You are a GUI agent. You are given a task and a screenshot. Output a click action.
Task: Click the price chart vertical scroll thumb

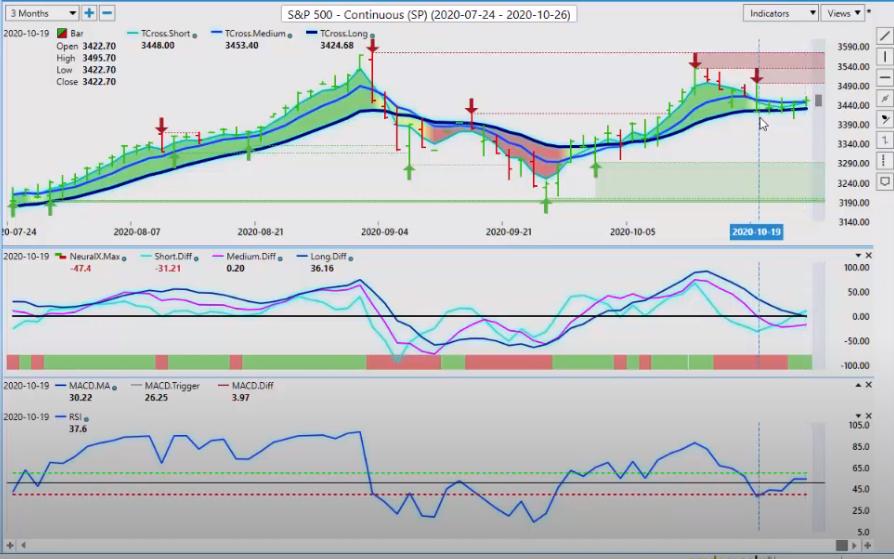click(819, 100)
